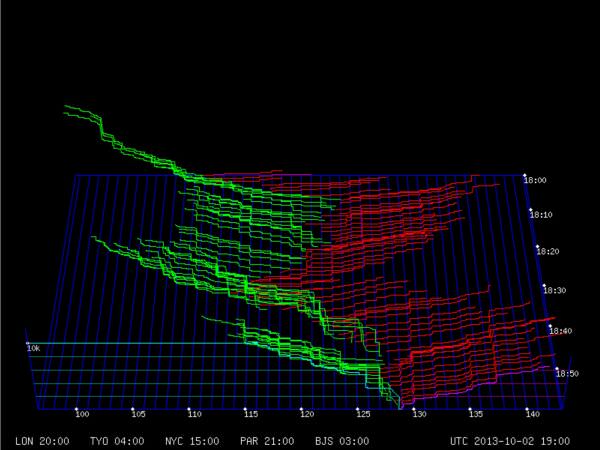Click the 18:50 time axis label
This screenshot has width=600, height=450.
point(567,373)
